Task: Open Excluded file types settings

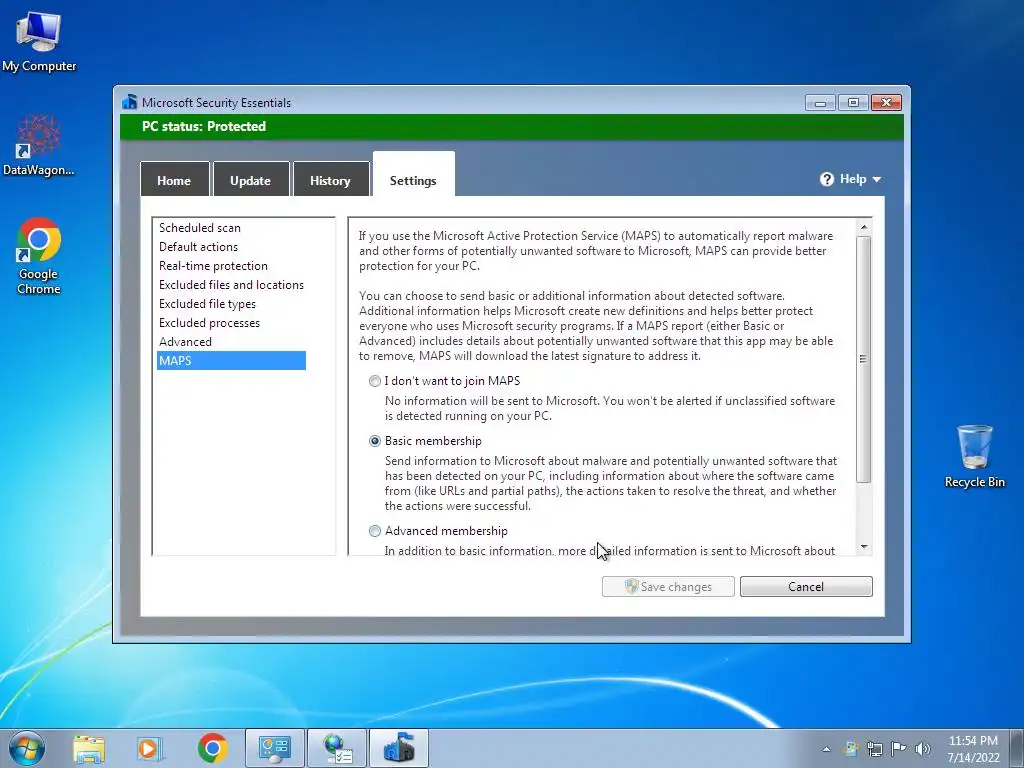Action: click(x=208, y=304)
